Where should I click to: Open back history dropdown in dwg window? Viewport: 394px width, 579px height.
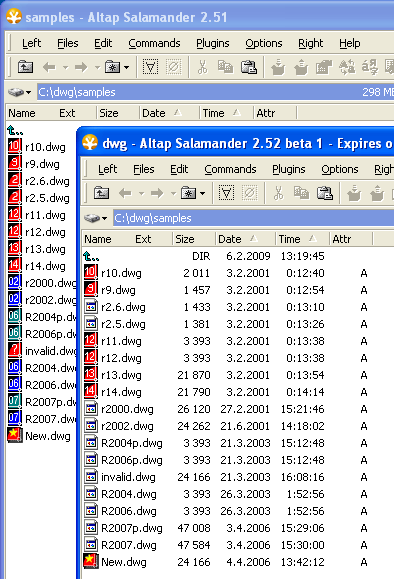click(x=141, y=193)
